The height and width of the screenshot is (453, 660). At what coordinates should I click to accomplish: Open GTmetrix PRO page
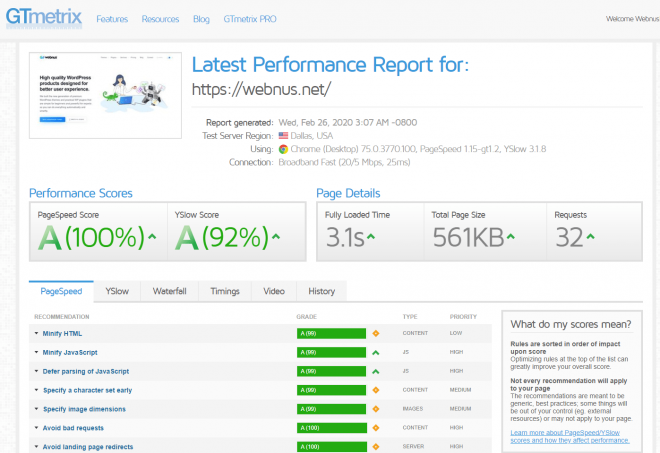coord(250,19)
